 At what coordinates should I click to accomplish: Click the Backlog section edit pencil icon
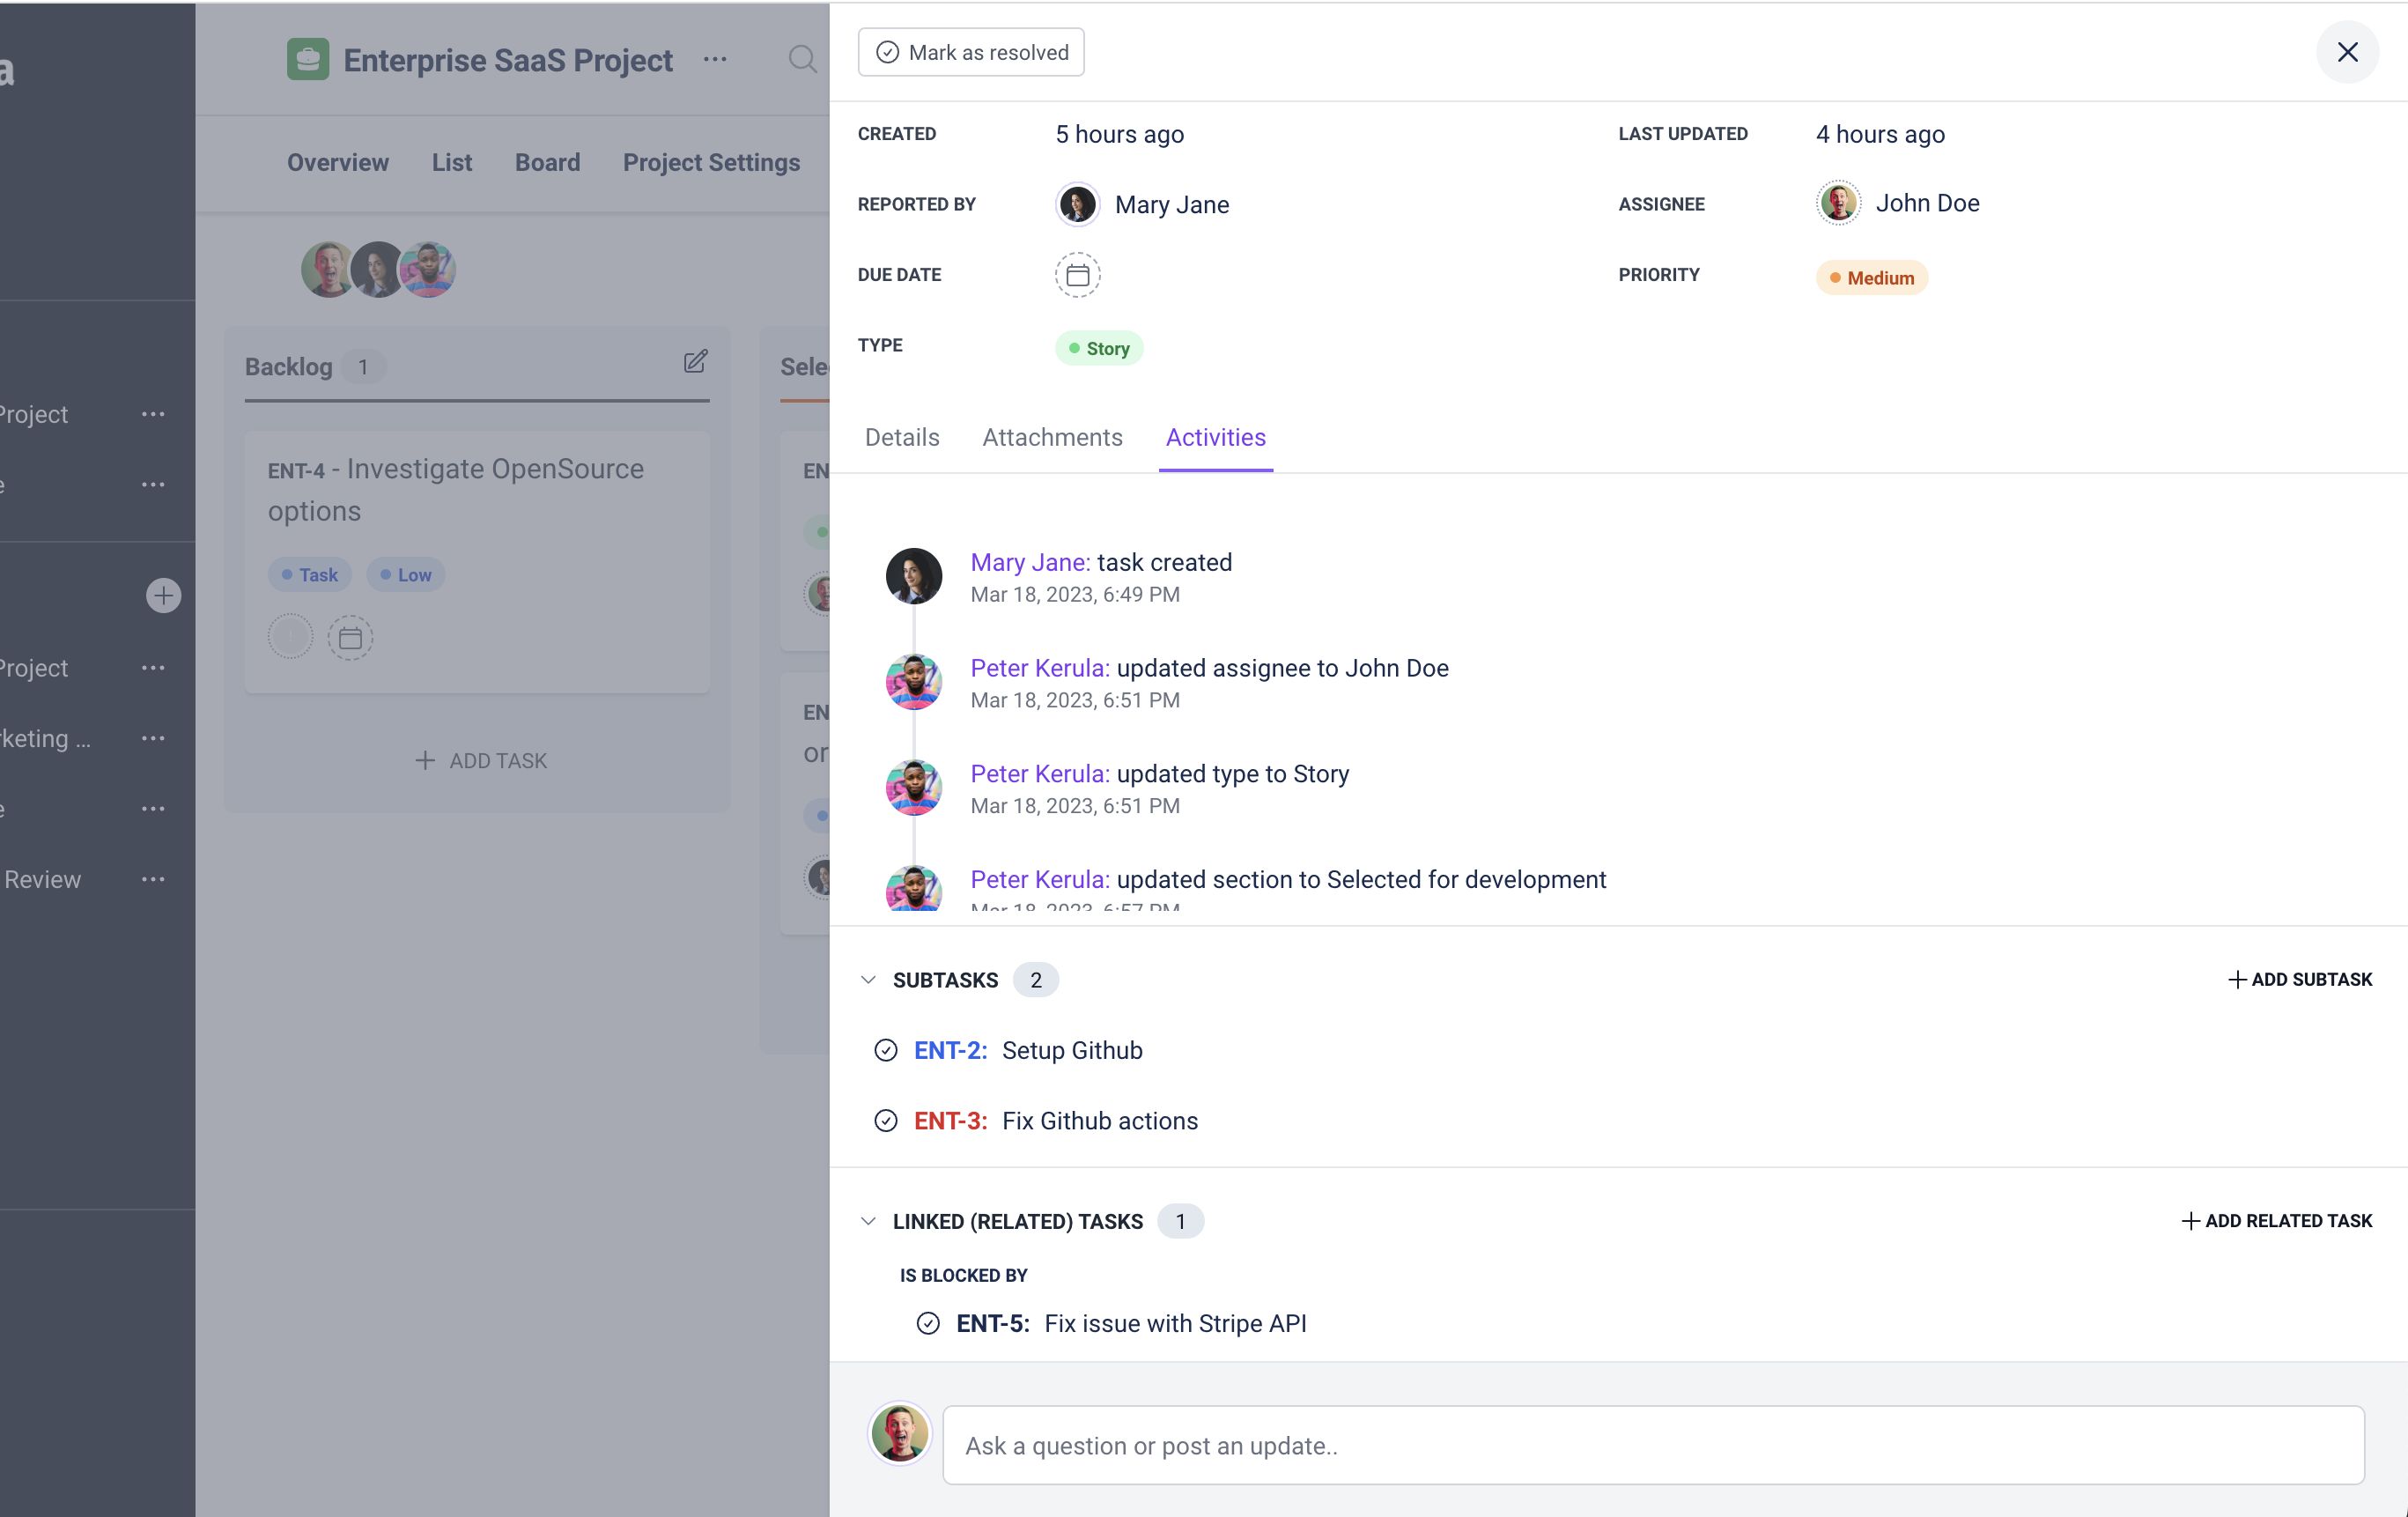(x=695, y=362)
